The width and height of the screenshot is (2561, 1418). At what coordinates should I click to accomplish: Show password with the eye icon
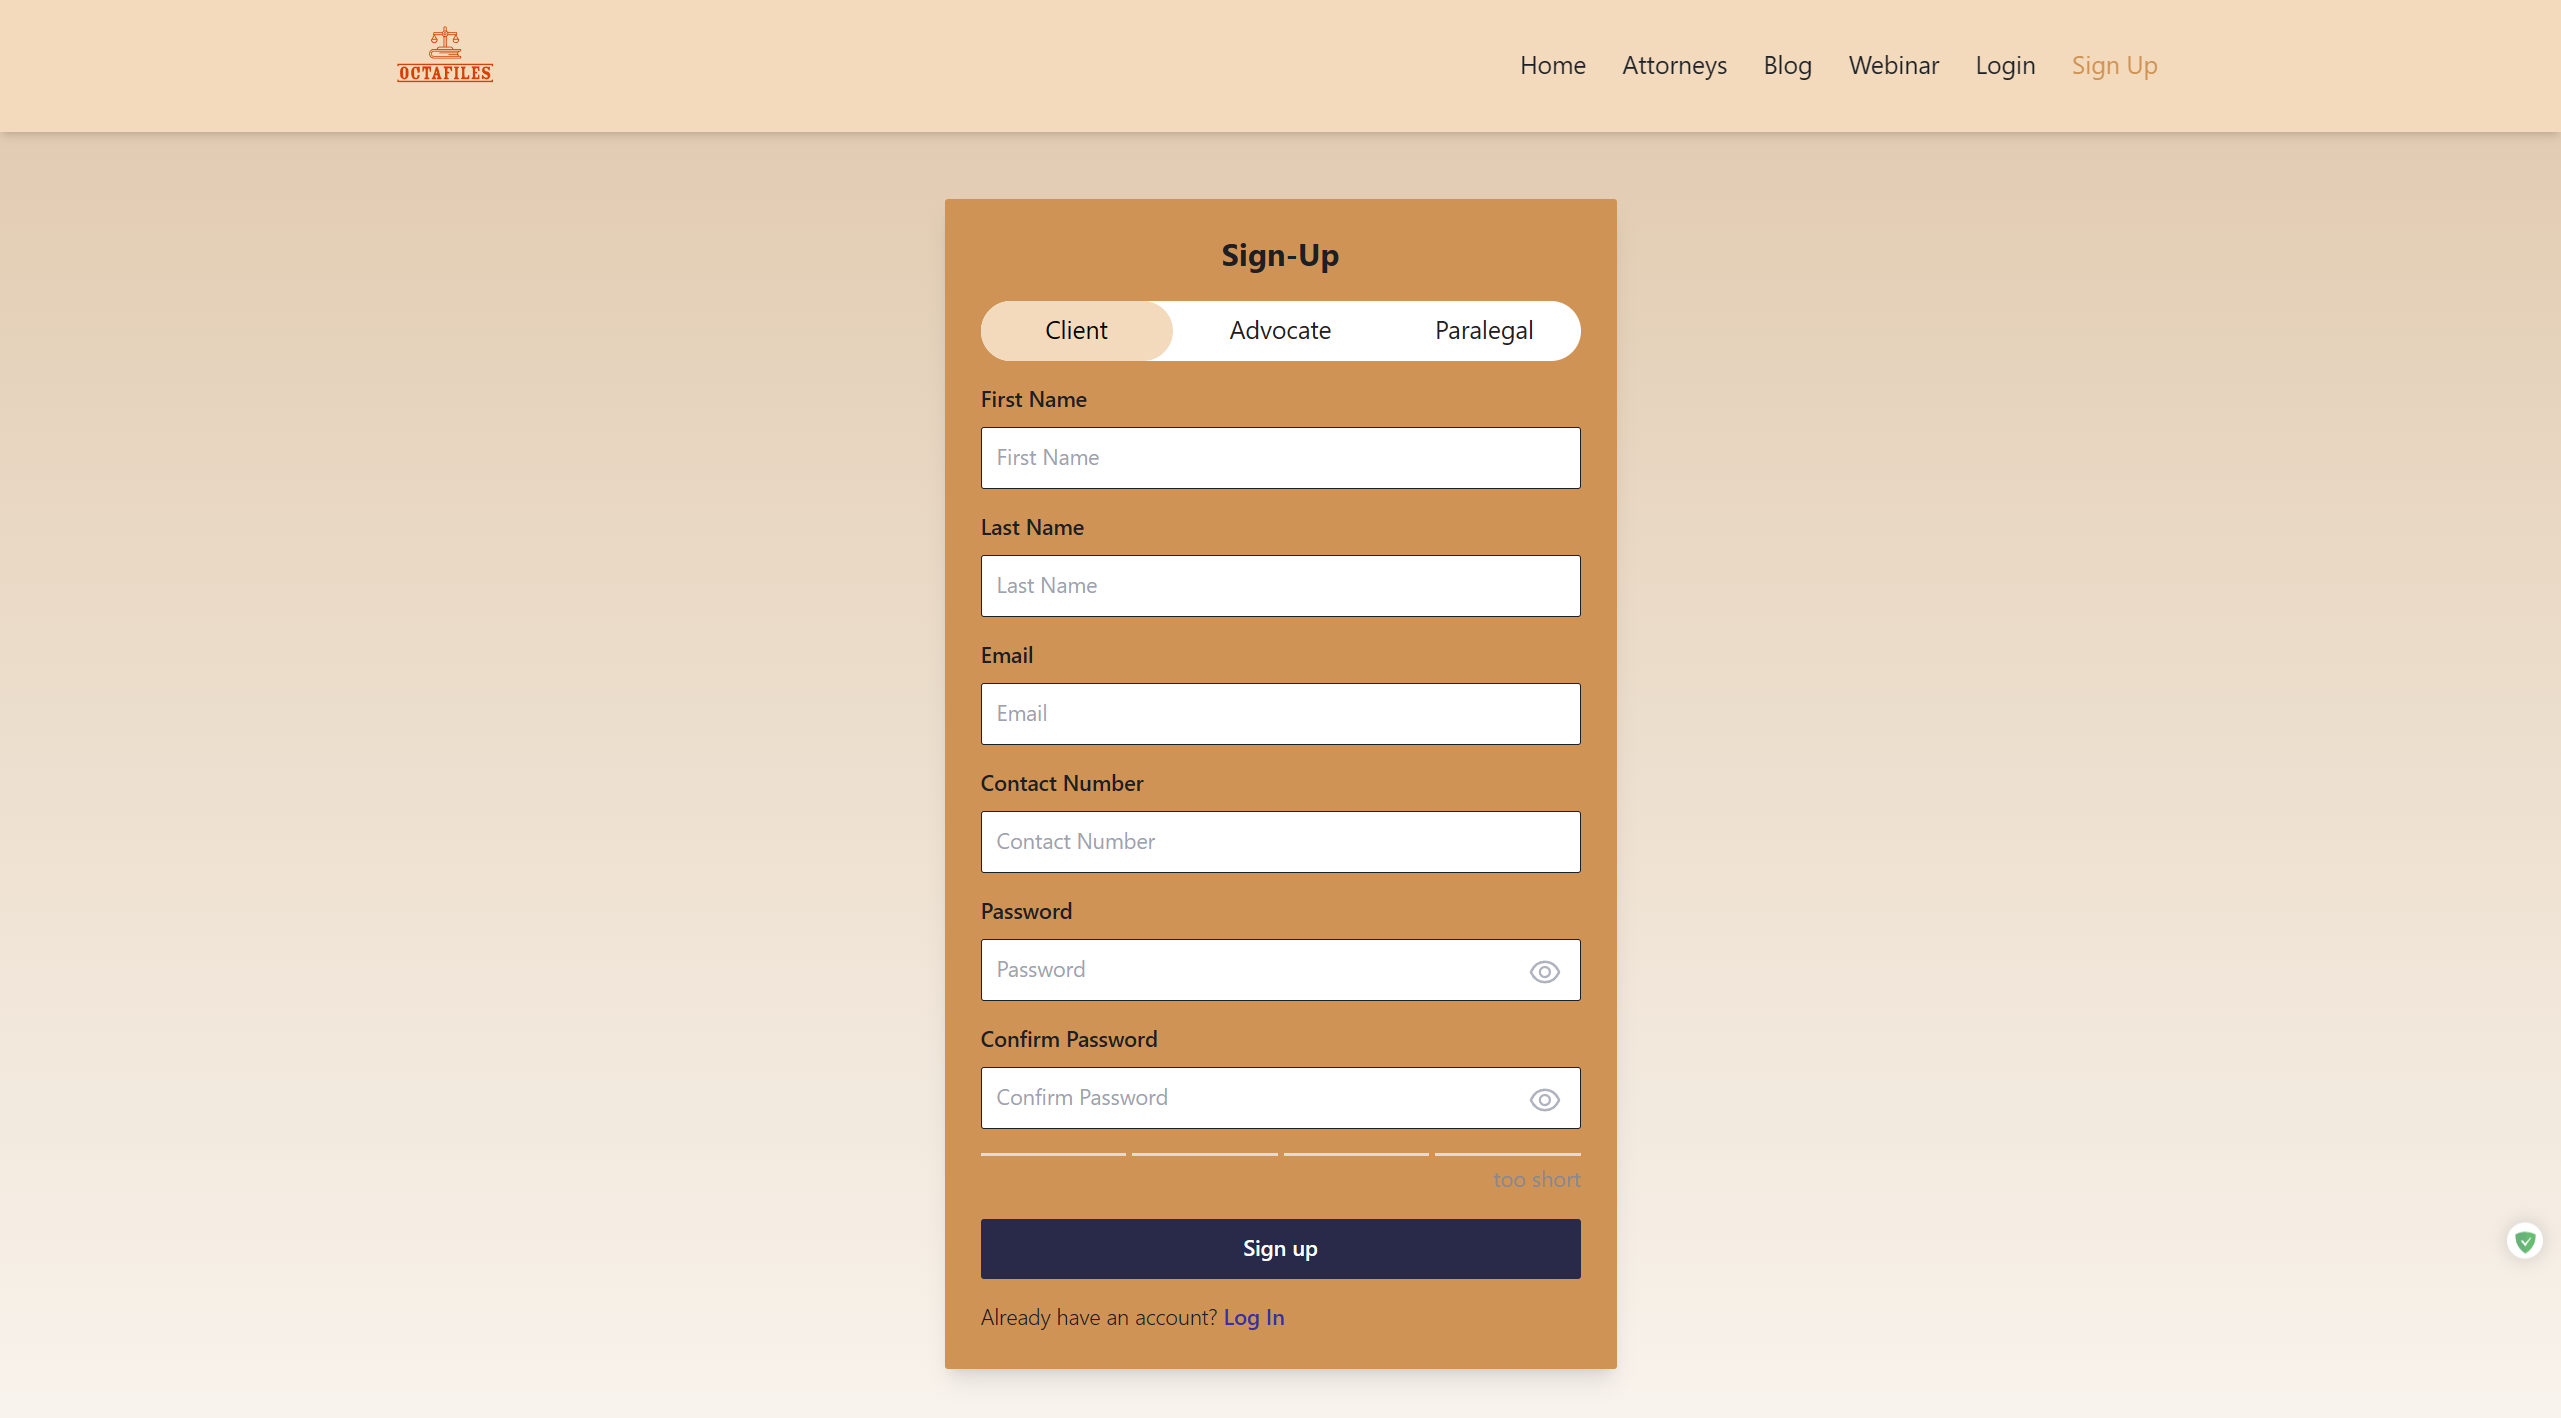click(1544, 971)
